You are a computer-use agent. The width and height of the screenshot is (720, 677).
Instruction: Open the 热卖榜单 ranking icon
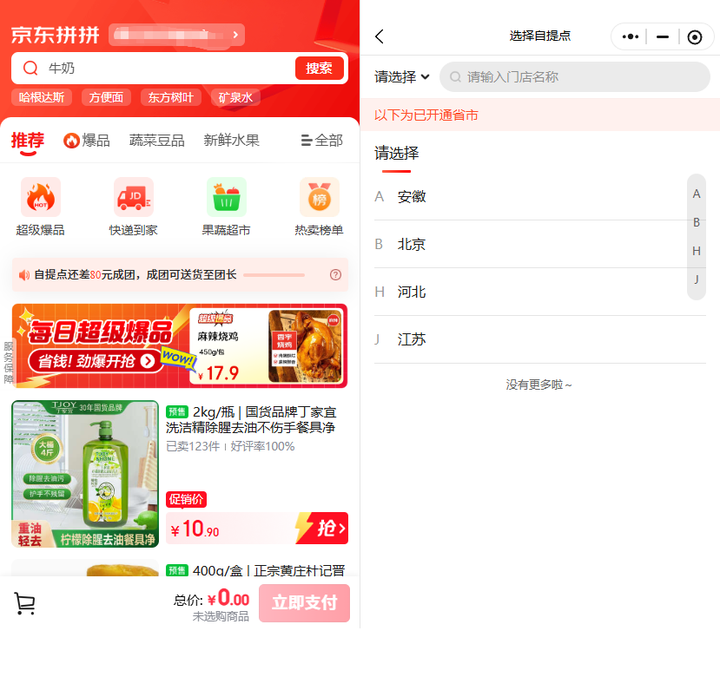tap(319, 198)
